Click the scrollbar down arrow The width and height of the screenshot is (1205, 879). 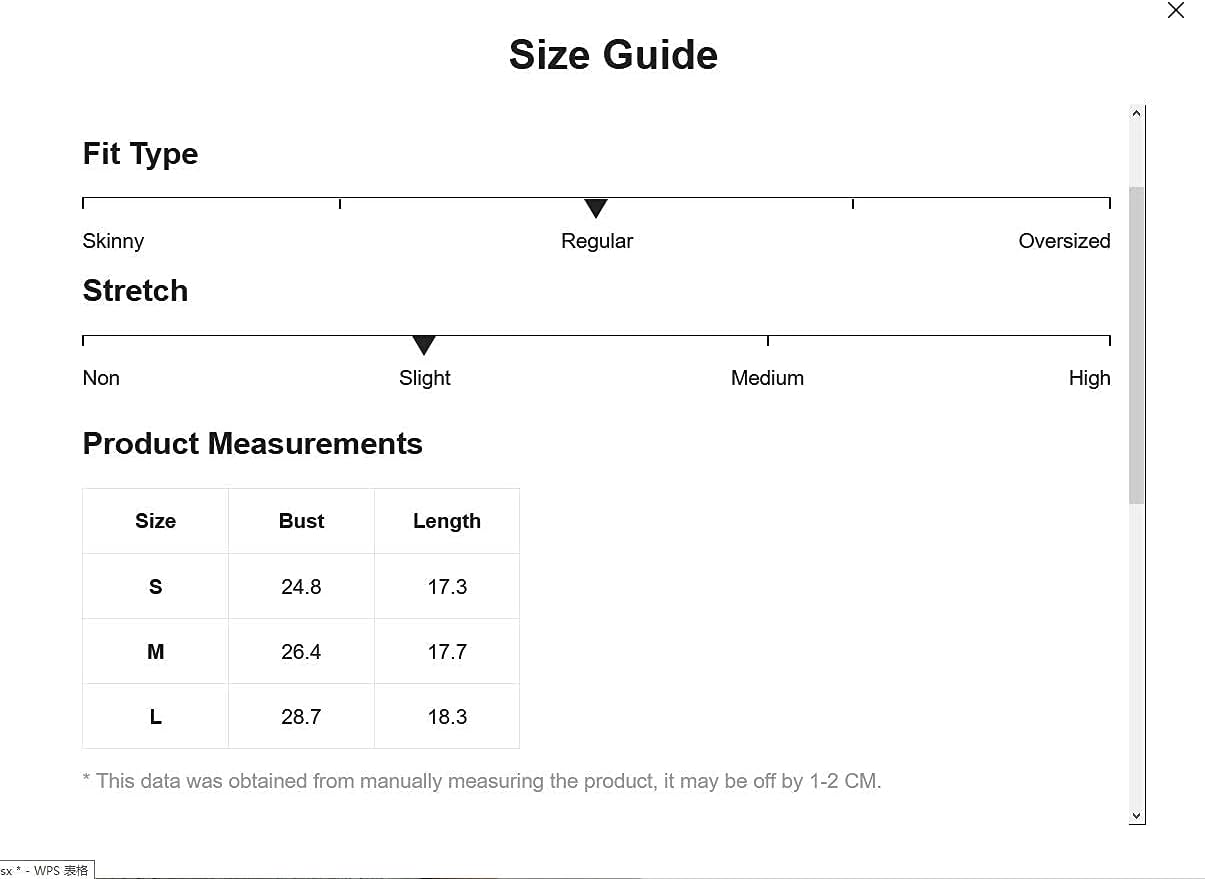pyautogui.click(x=1136, y=816)
